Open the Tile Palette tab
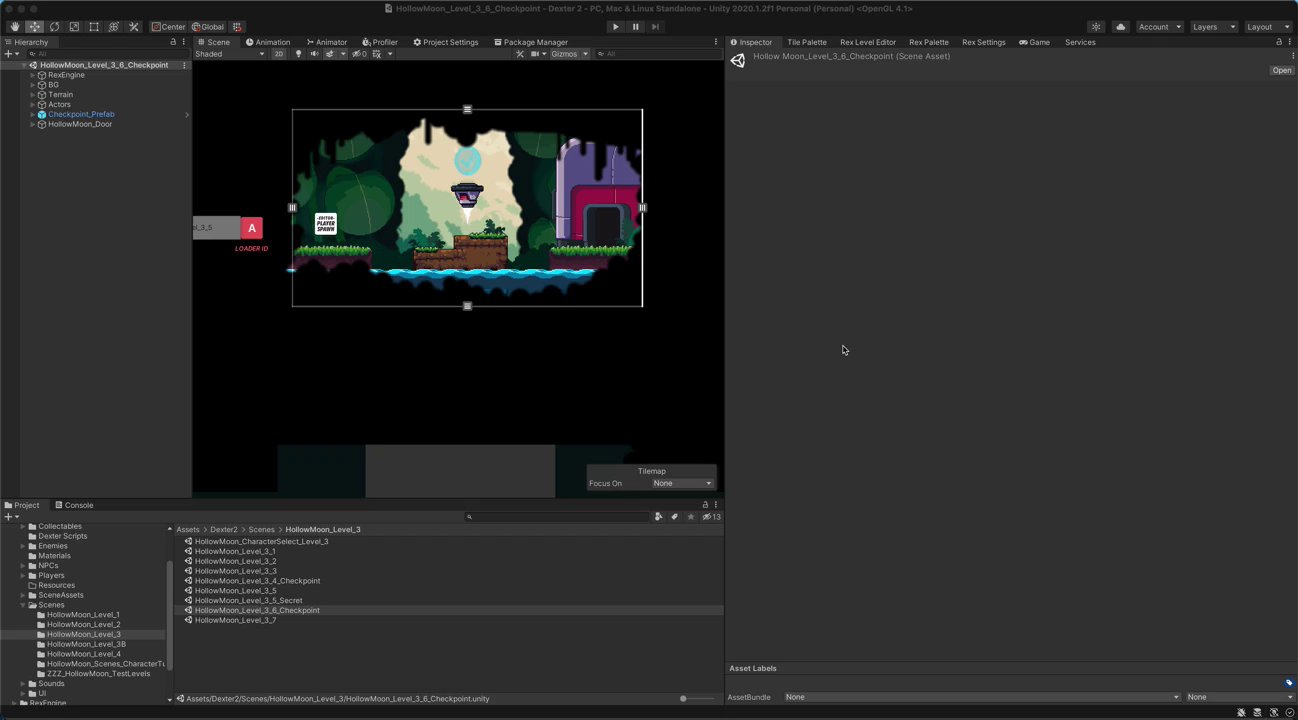 point(807,42)
